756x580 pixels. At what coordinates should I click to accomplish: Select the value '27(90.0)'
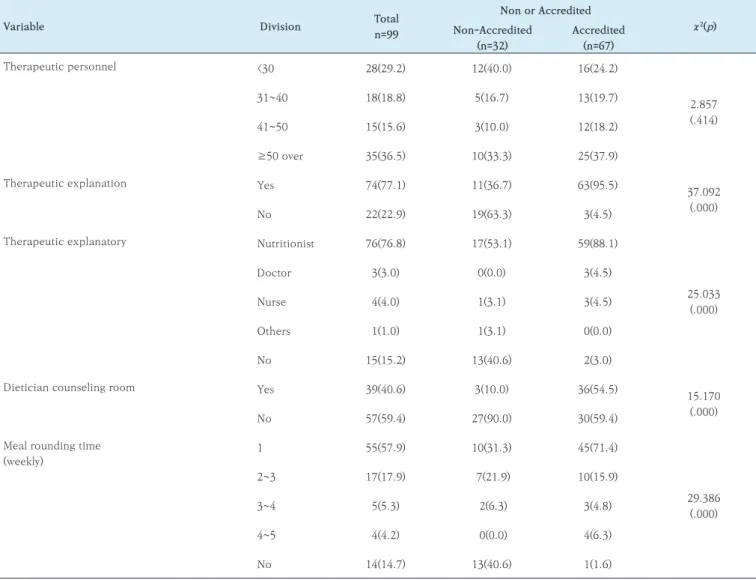pos(492,418)
